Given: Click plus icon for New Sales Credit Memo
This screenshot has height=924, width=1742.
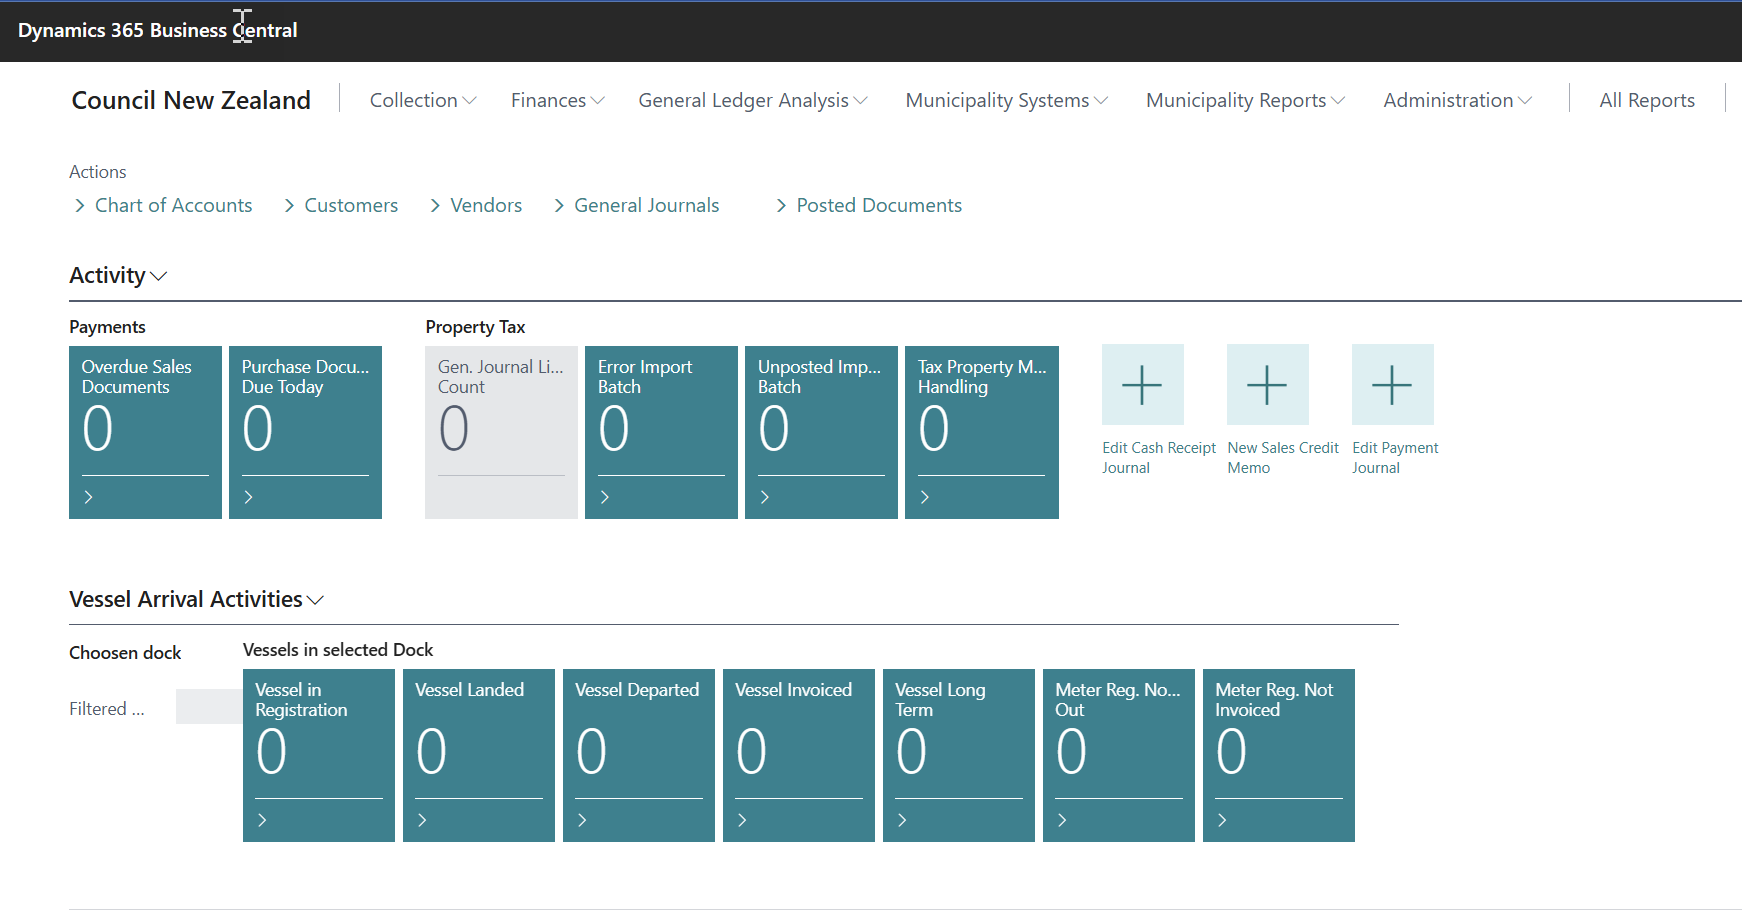Looking at the screenshot, I should [1267, 385].
